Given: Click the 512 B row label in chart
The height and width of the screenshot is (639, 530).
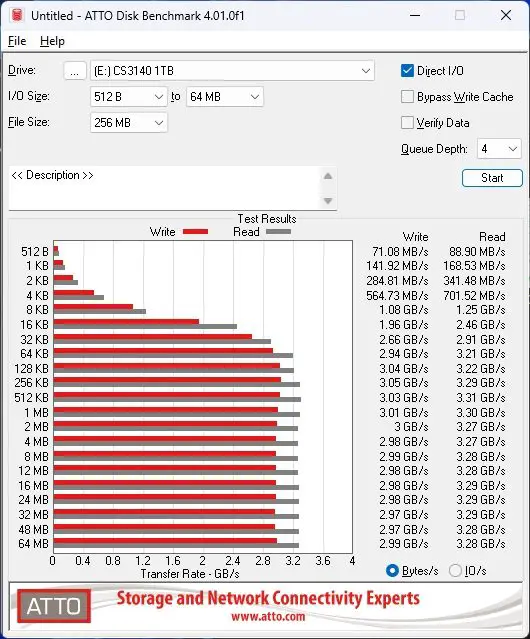Looking at the screenshot, I should (x=35, y=252).
